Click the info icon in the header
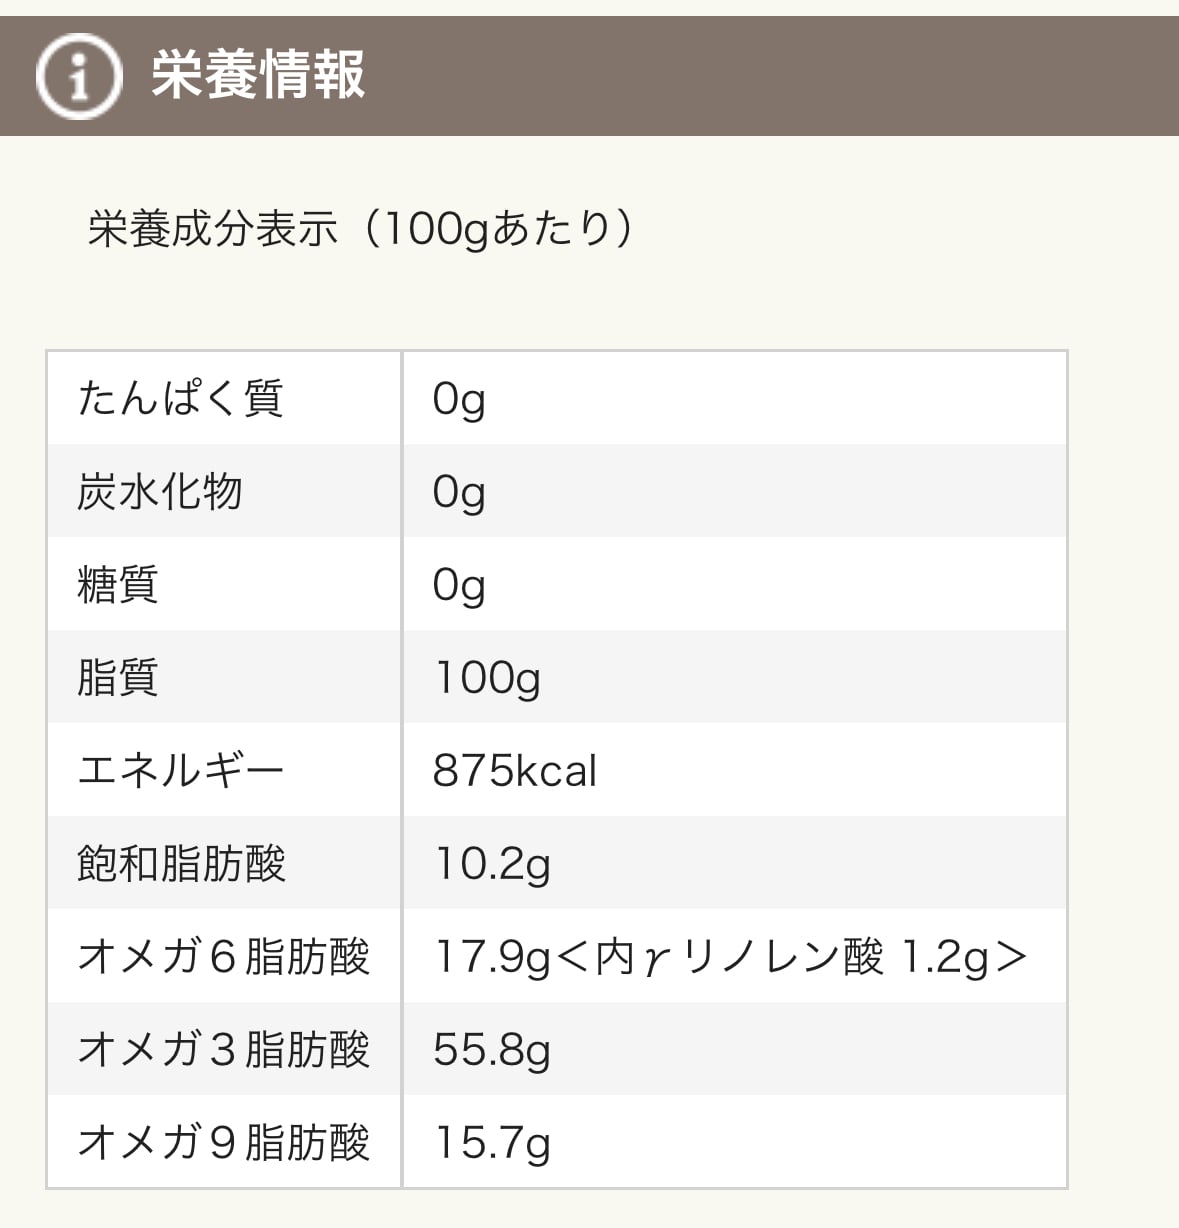This screenshot has height=1228, width=1179. (77, 76)
